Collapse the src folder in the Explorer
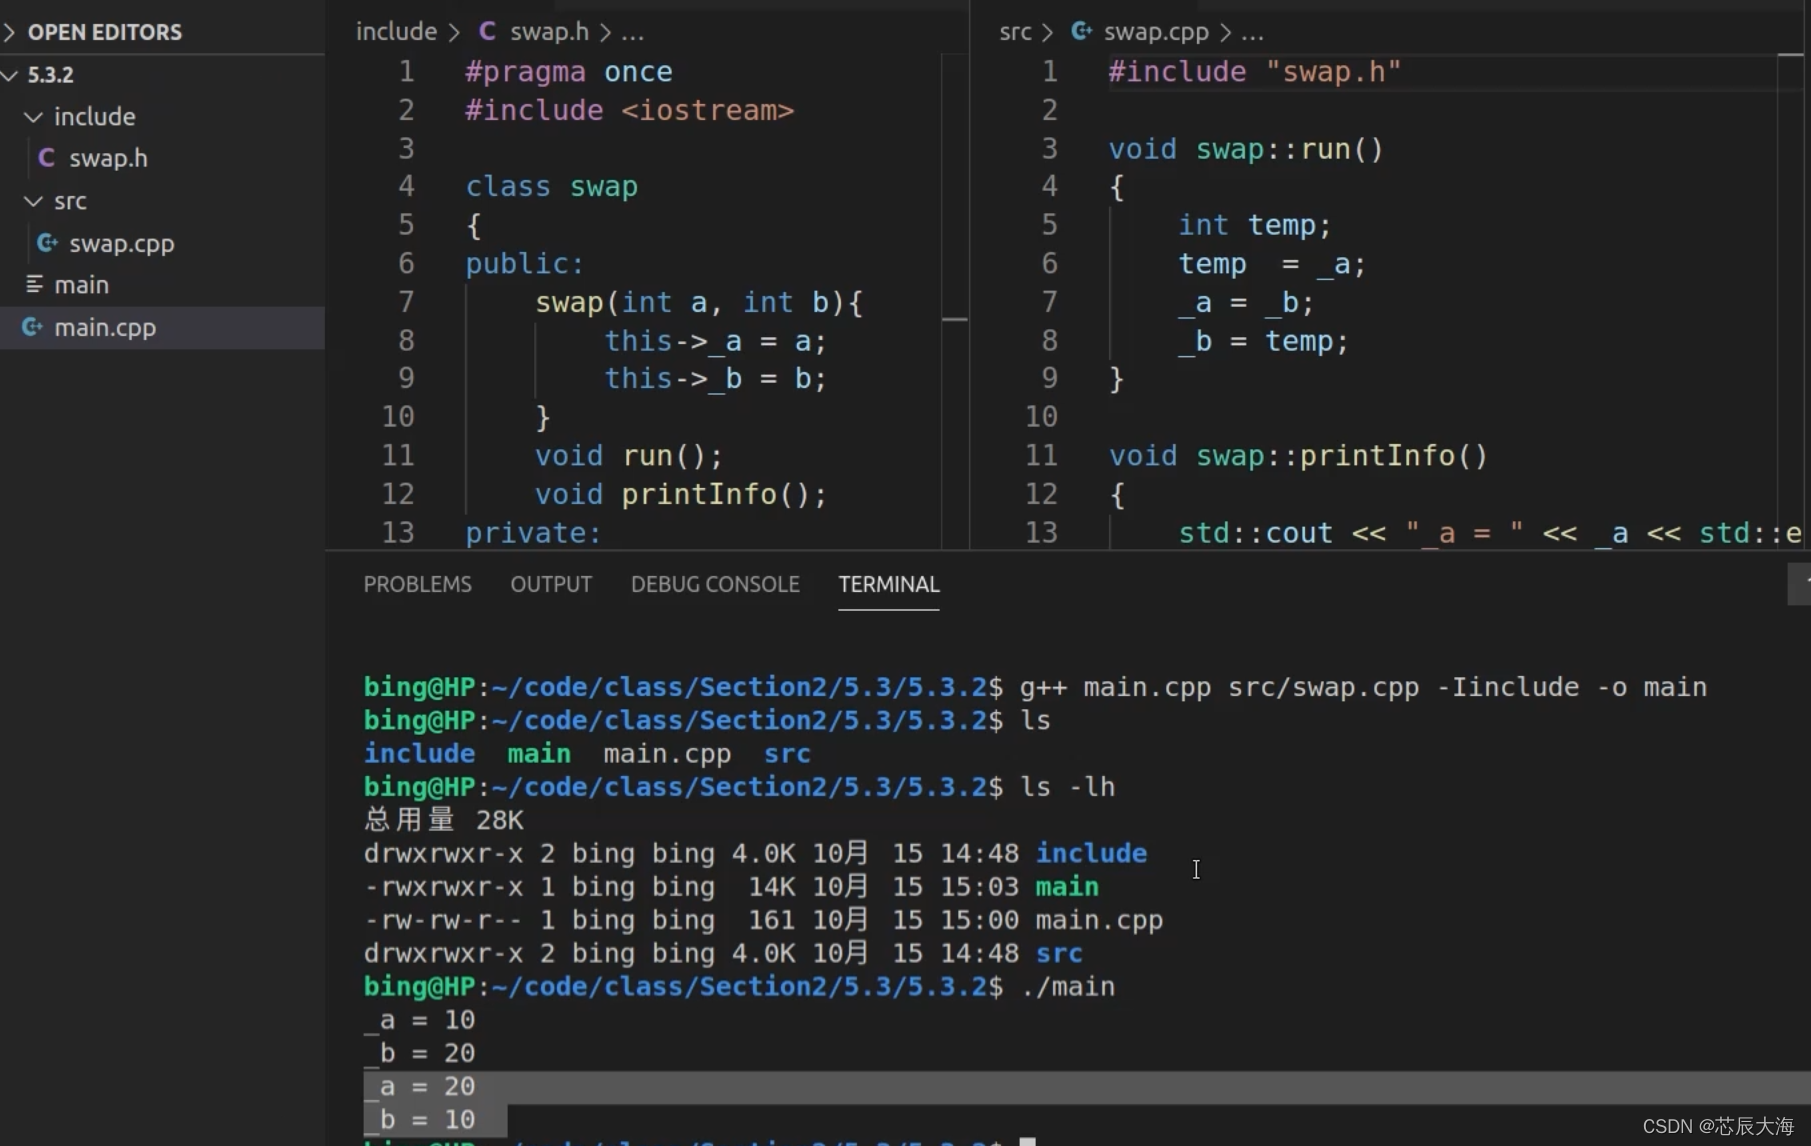Image resolution: width=1811 pixels, height=1146 pixels. (x=33, y=201)
